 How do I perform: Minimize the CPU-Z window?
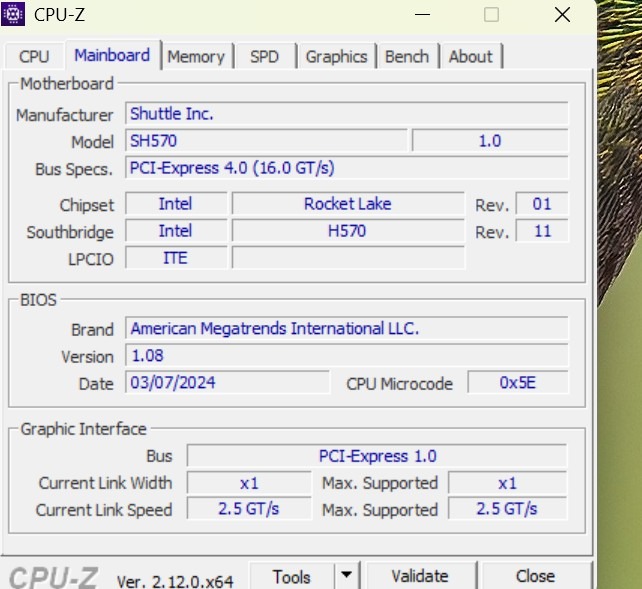[x=423, y=15]
